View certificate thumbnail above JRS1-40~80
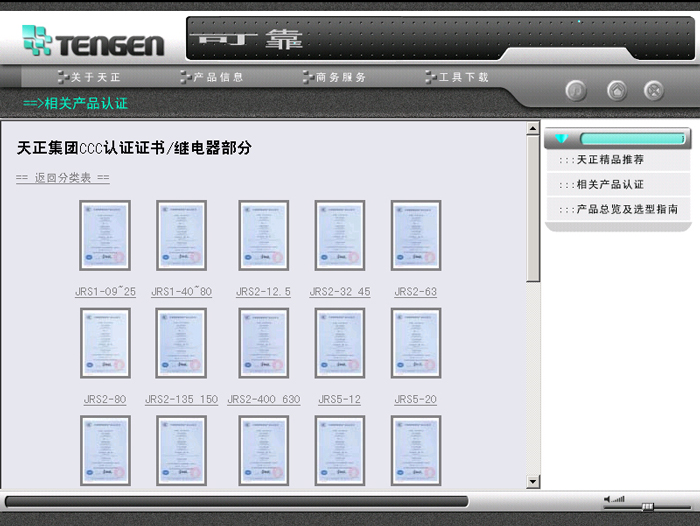The image size is (700, 526). pyautogui.click(x=181, y=235)
